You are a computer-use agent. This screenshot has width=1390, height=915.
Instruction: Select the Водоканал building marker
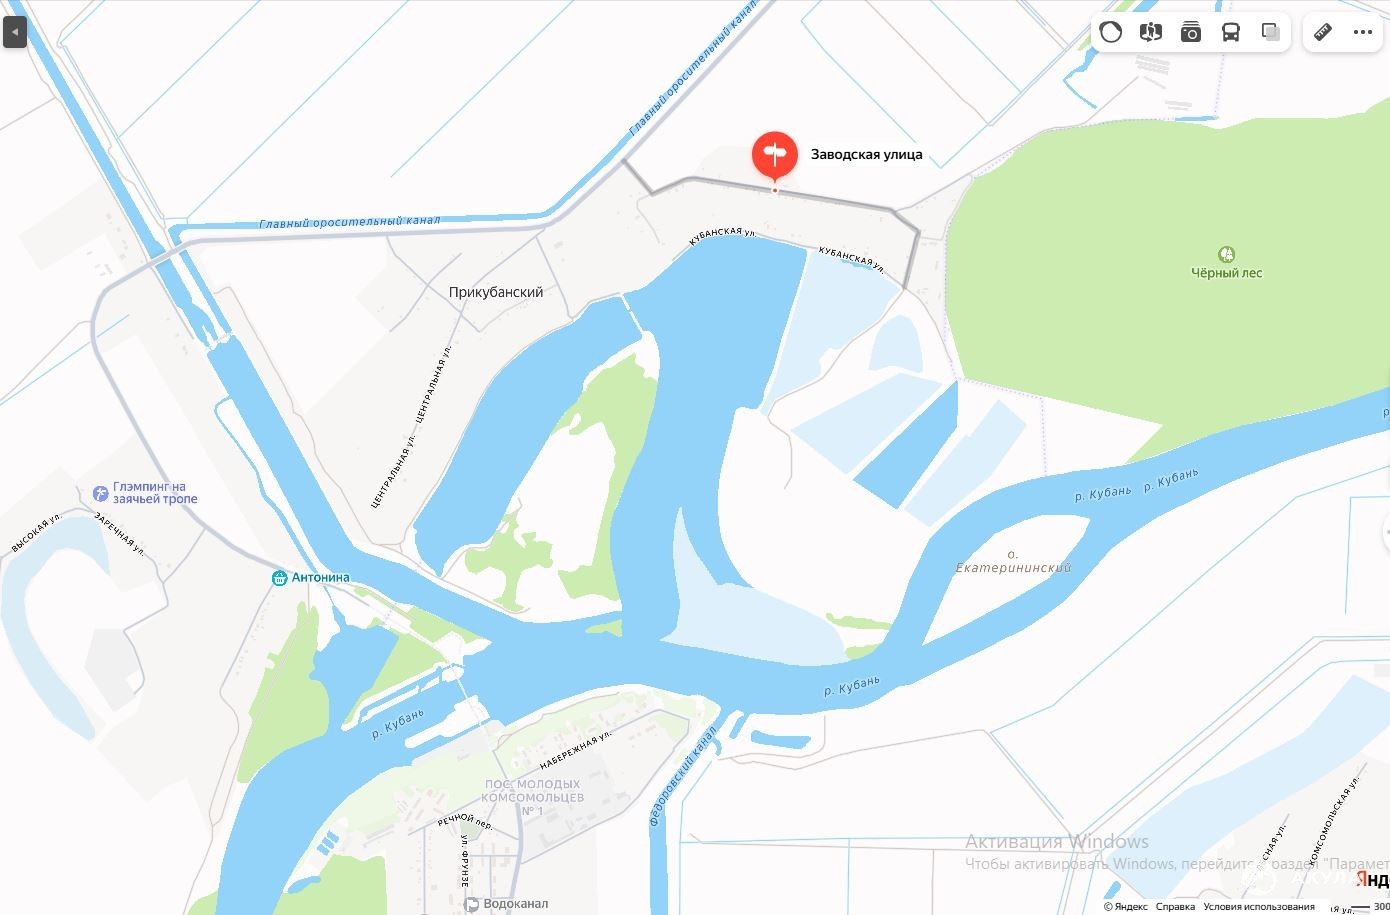click(471, 904)
